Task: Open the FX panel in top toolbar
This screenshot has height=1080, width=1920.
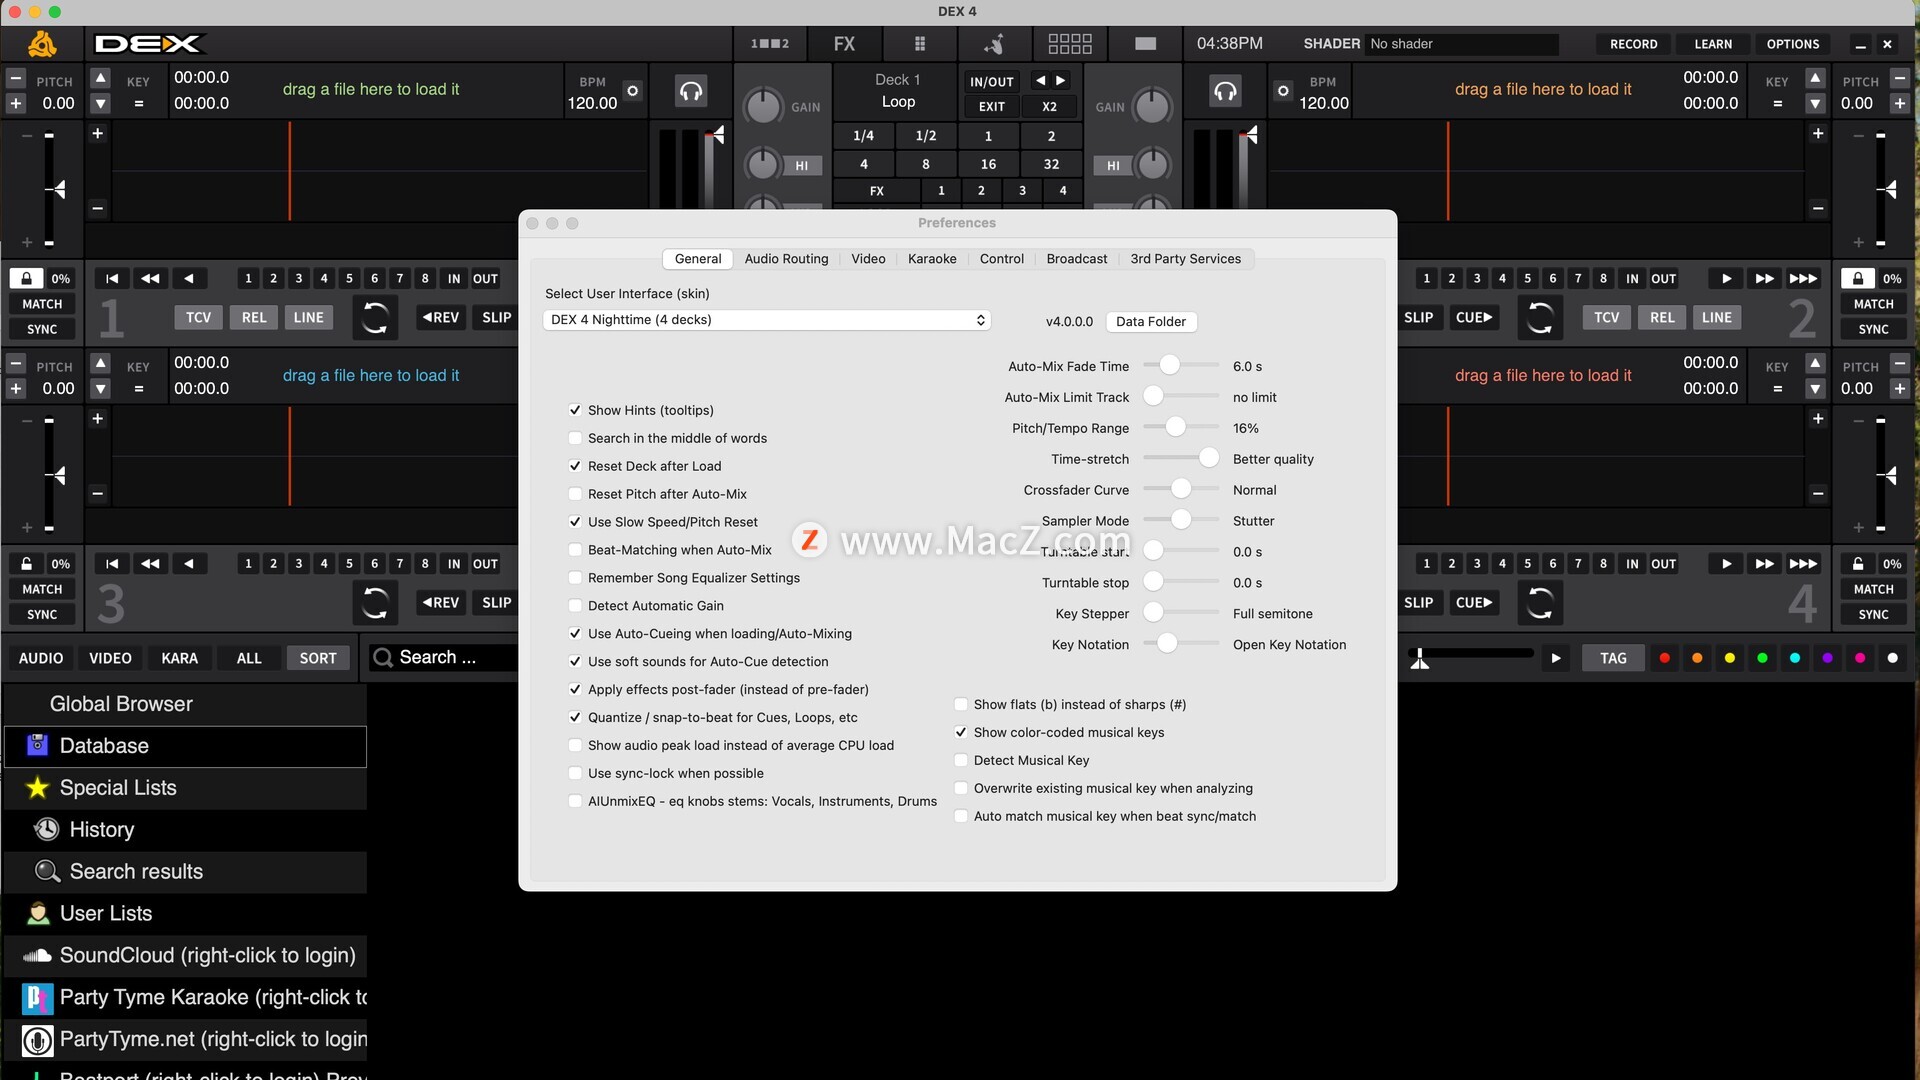Action: (844, 43)
